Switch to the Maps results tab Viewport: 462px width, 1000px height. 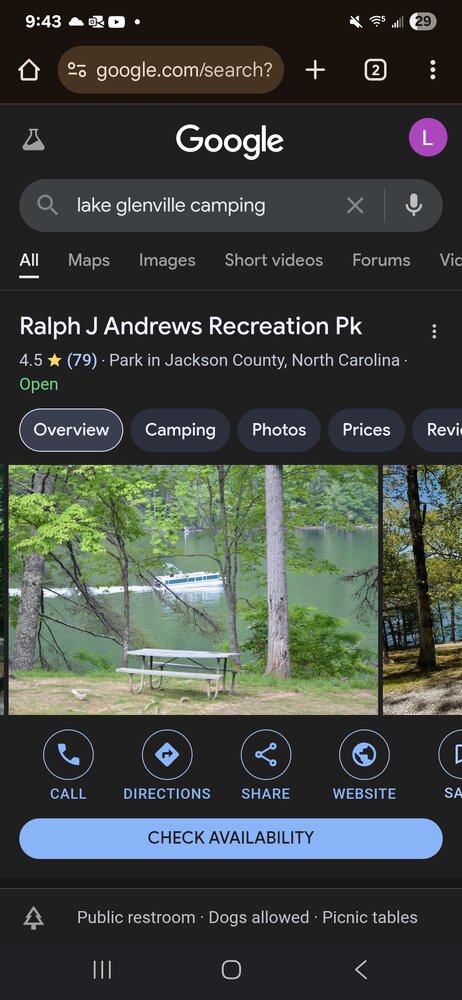89,260
